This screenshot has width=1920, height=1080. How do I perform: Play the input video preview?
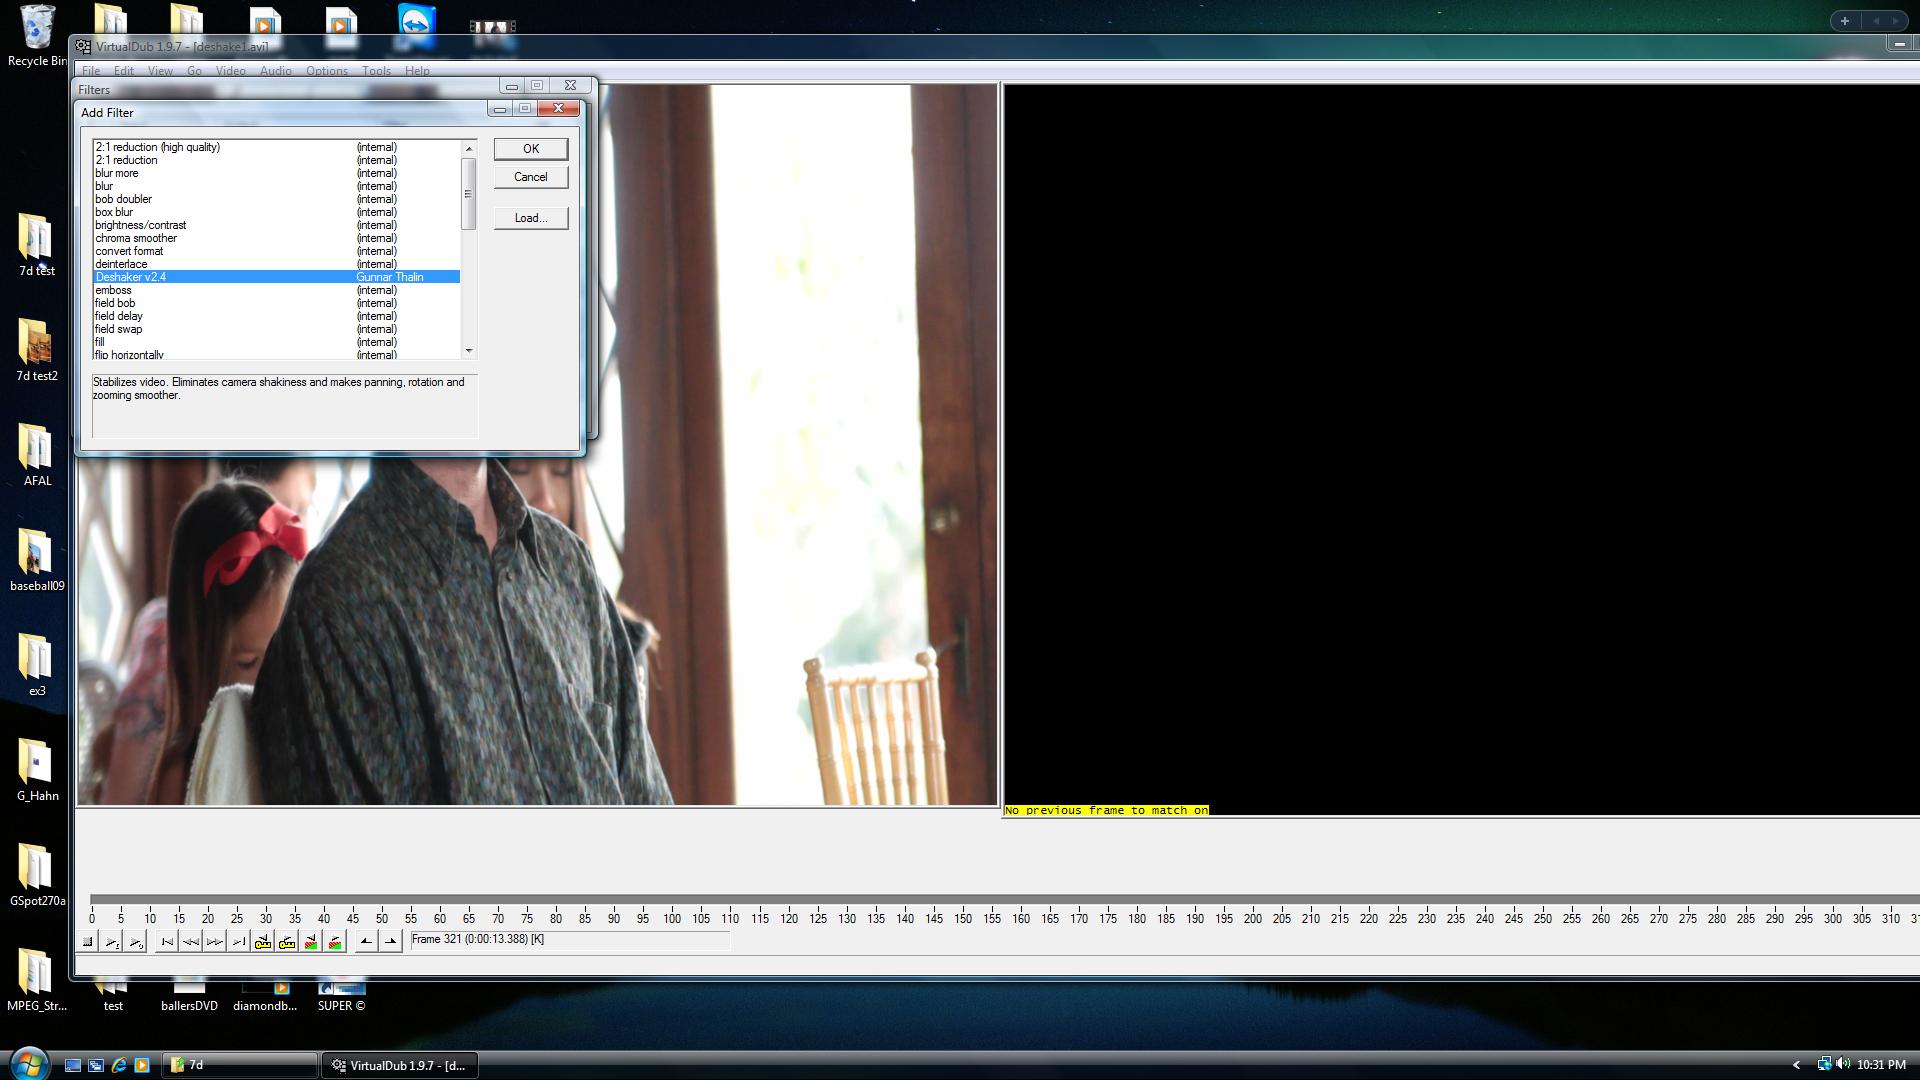pyautogui.click(x=112, y=941)
